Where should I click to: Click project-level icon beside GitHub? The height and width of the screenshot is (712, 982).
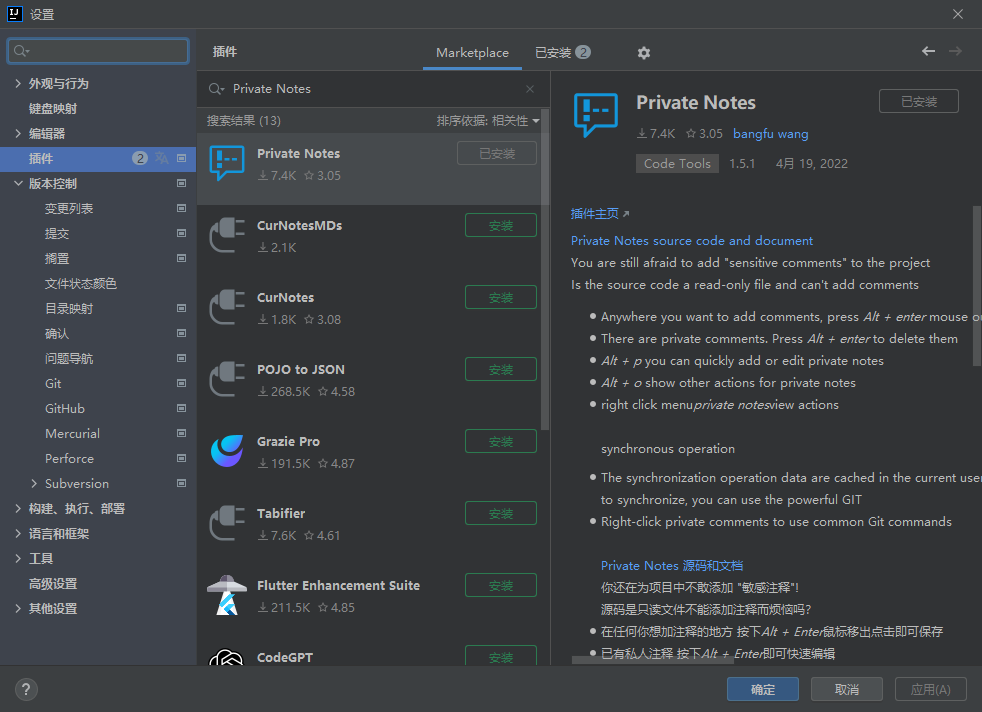[182, 408]
